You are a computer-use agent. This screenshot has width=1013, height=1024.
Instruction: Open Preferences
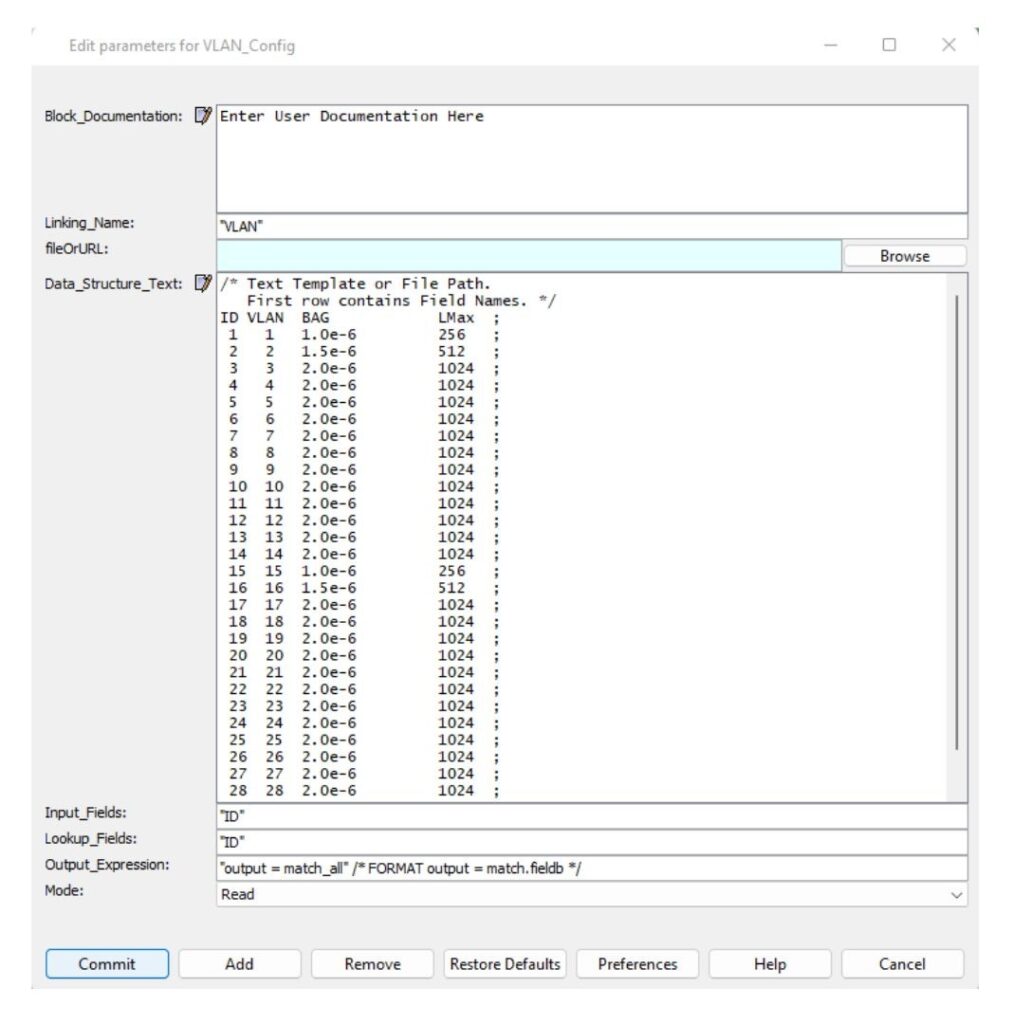[x=637, y=964]
